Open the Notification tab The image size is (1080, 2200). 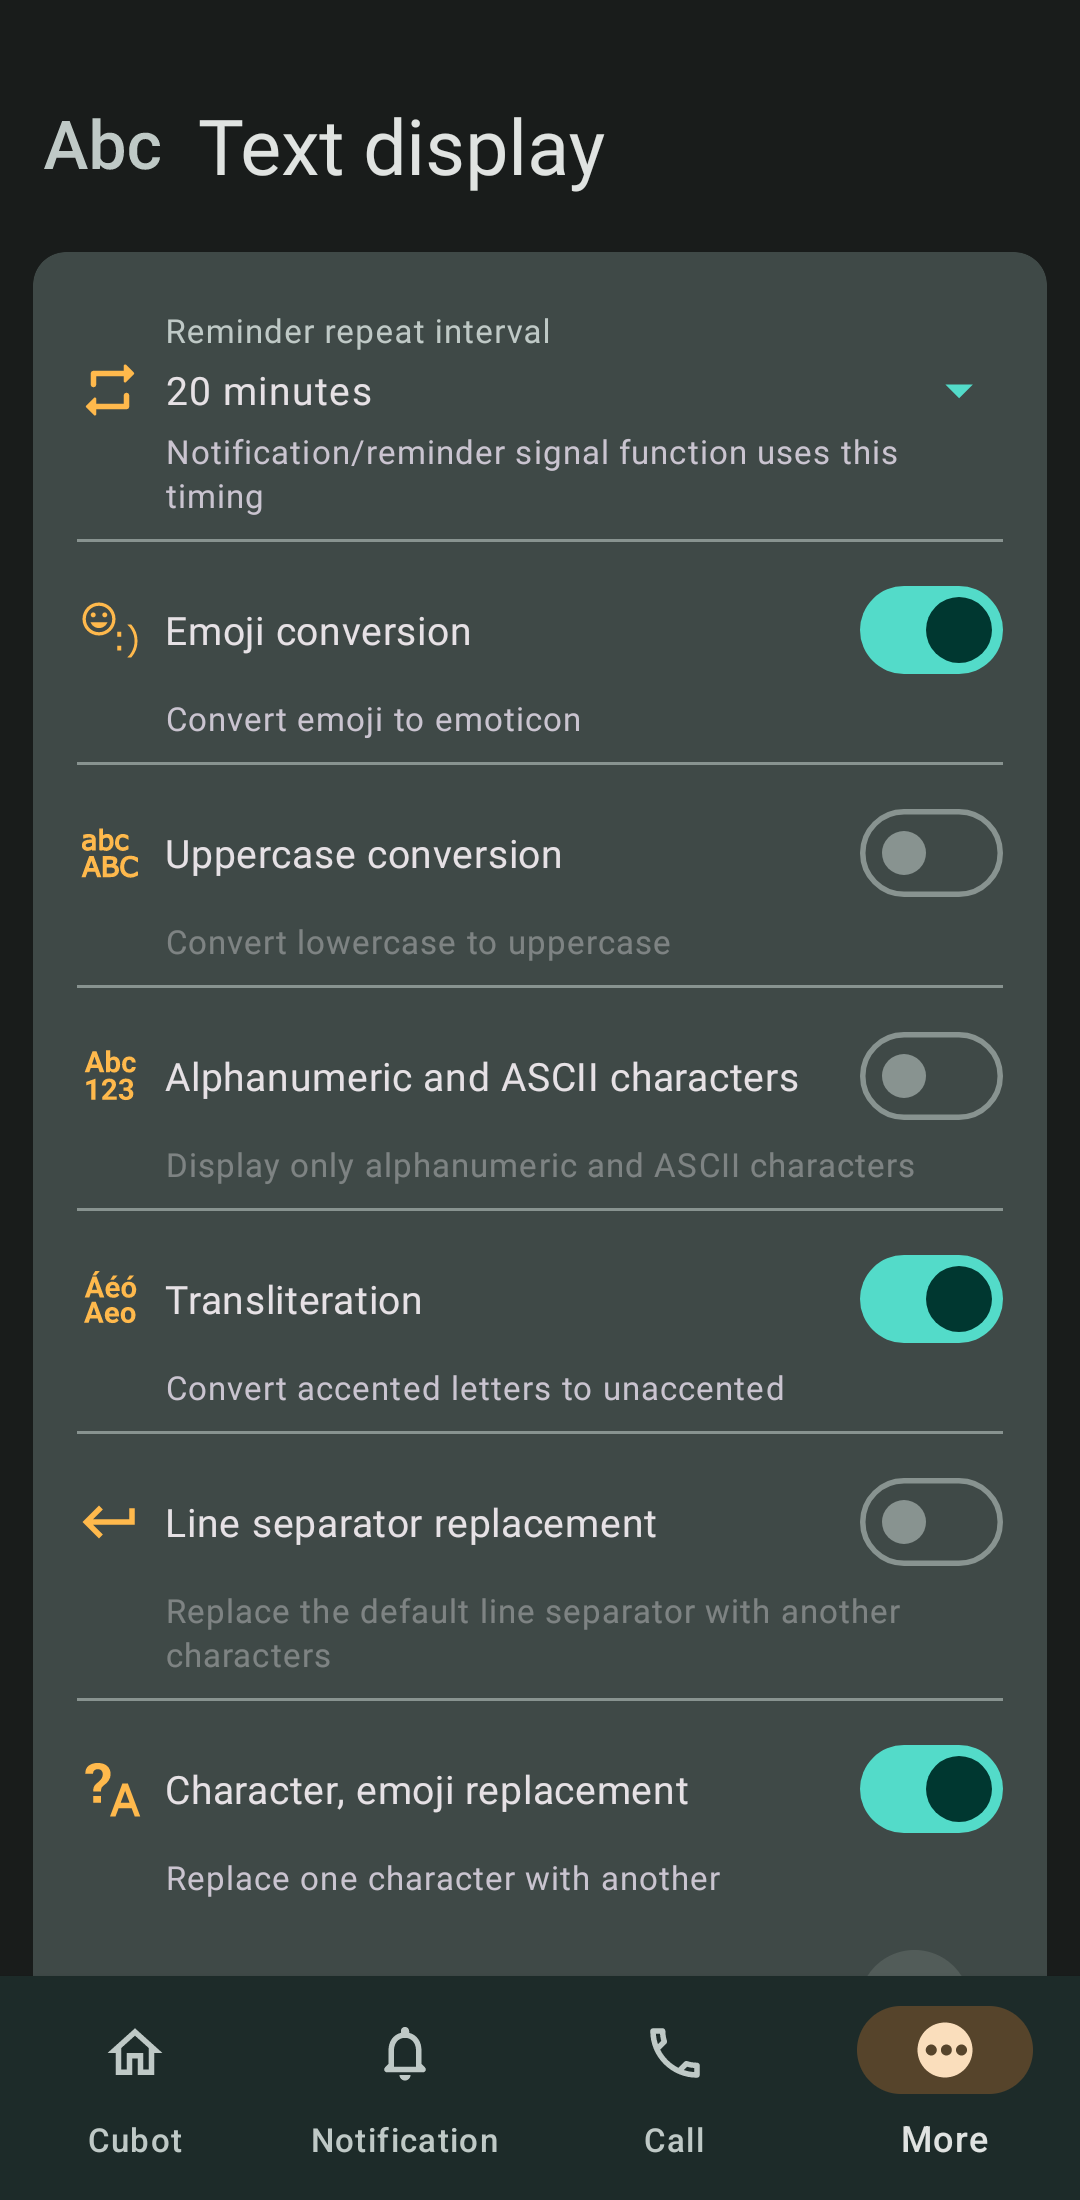(405, 2085)
